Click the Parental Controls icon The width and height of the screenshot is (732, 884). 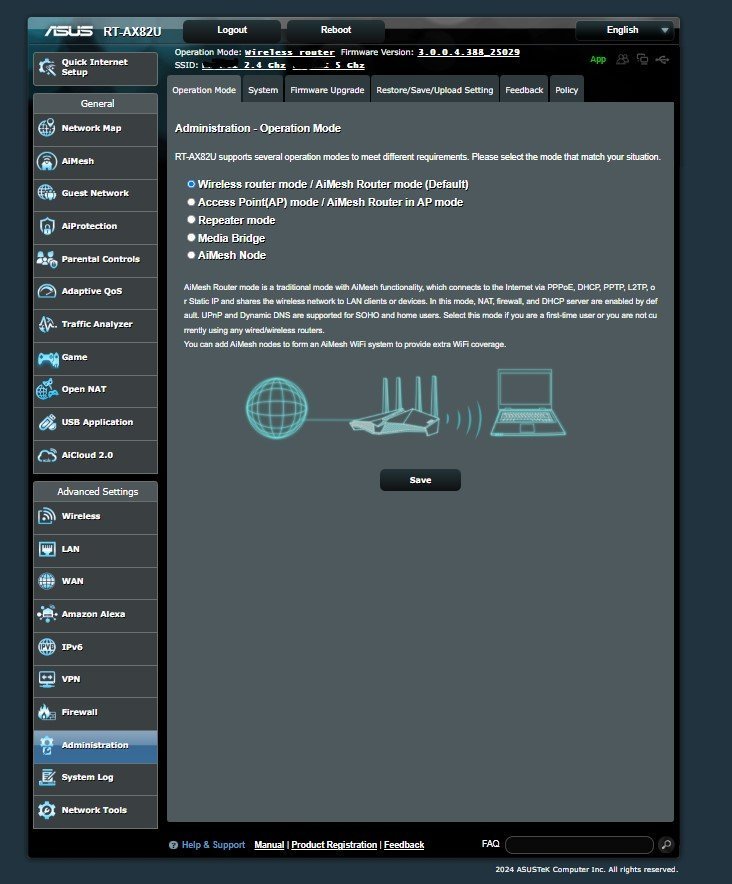point(47,259)
